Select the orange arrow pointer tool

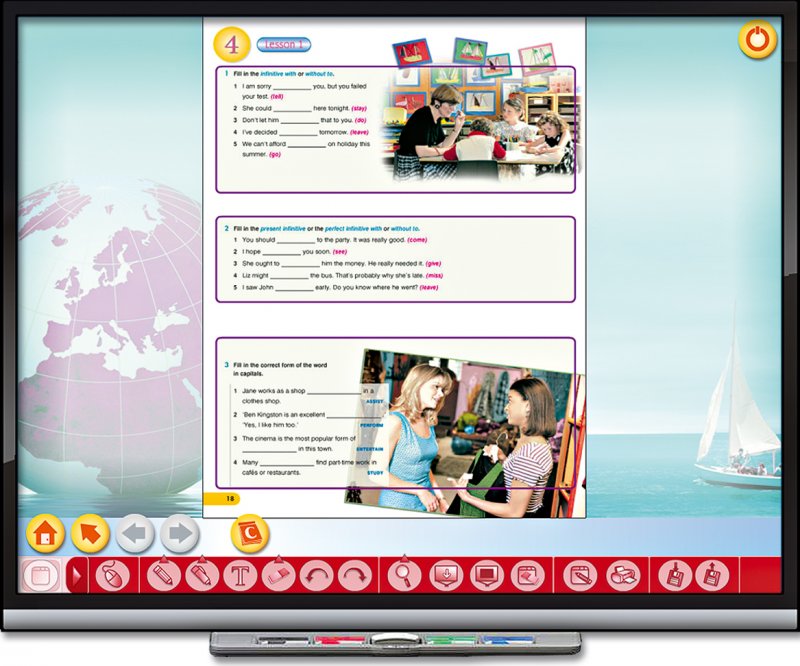[x=90, y=533]
